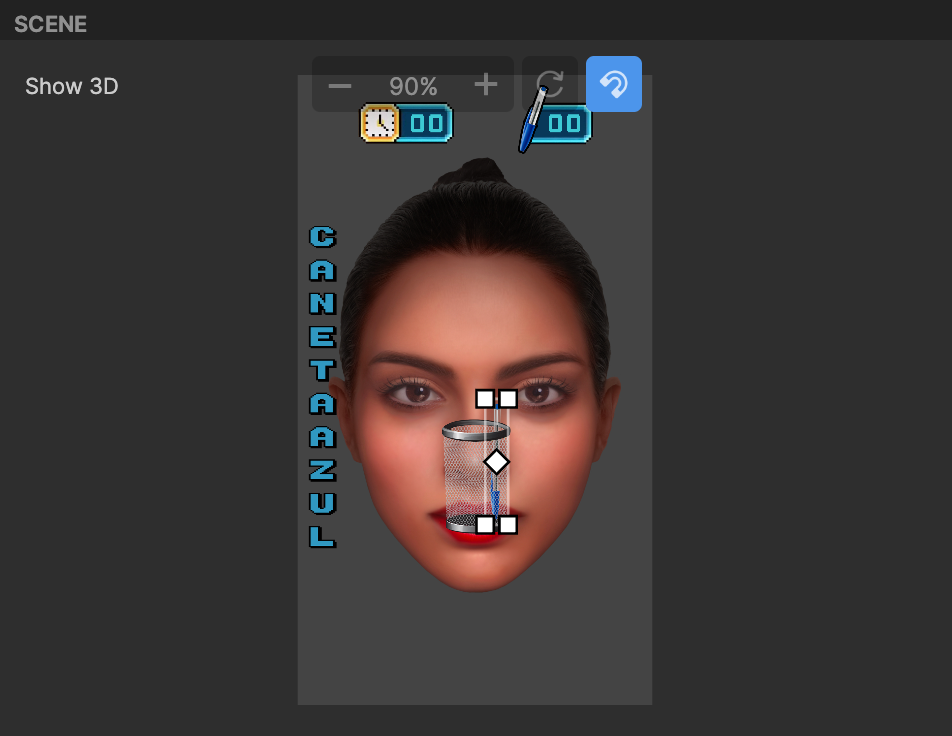This screenshot has height=736, width=952.
Task: Select the timer 00 counter display
Action: tap(425, 124)
